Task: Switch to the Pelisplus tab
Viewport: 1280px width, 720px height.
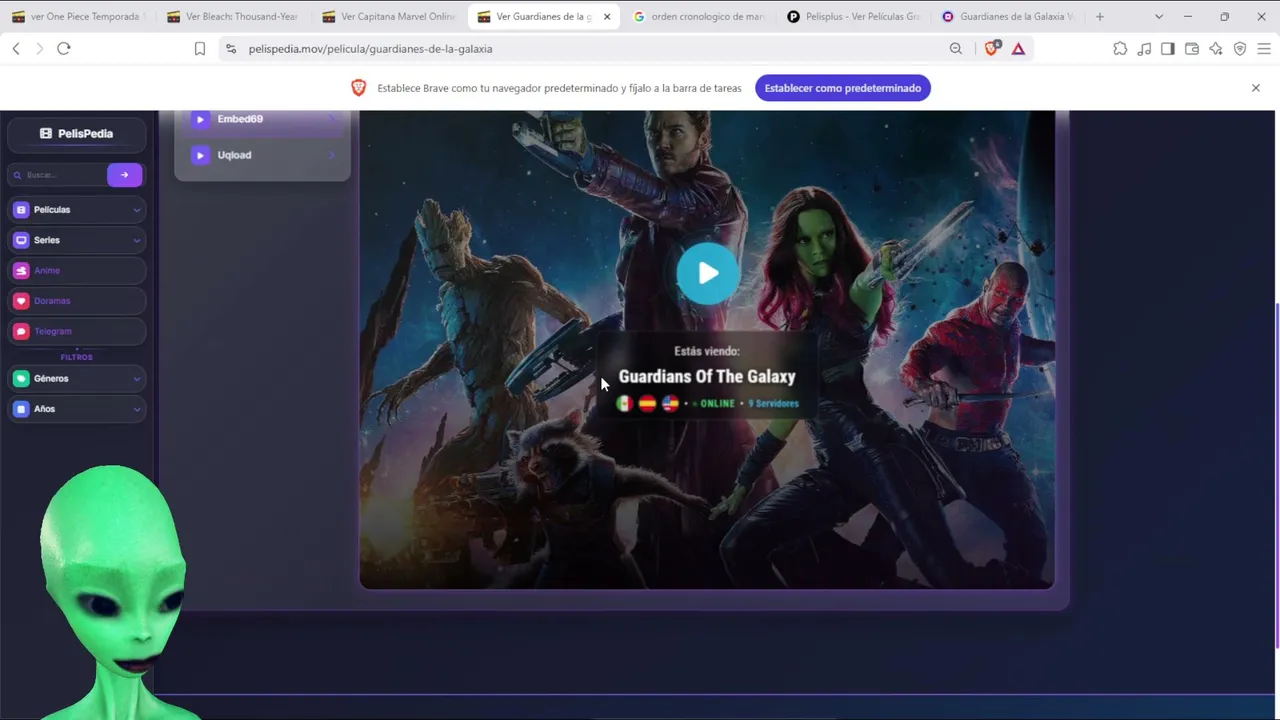Action: (x=853, y=17)
